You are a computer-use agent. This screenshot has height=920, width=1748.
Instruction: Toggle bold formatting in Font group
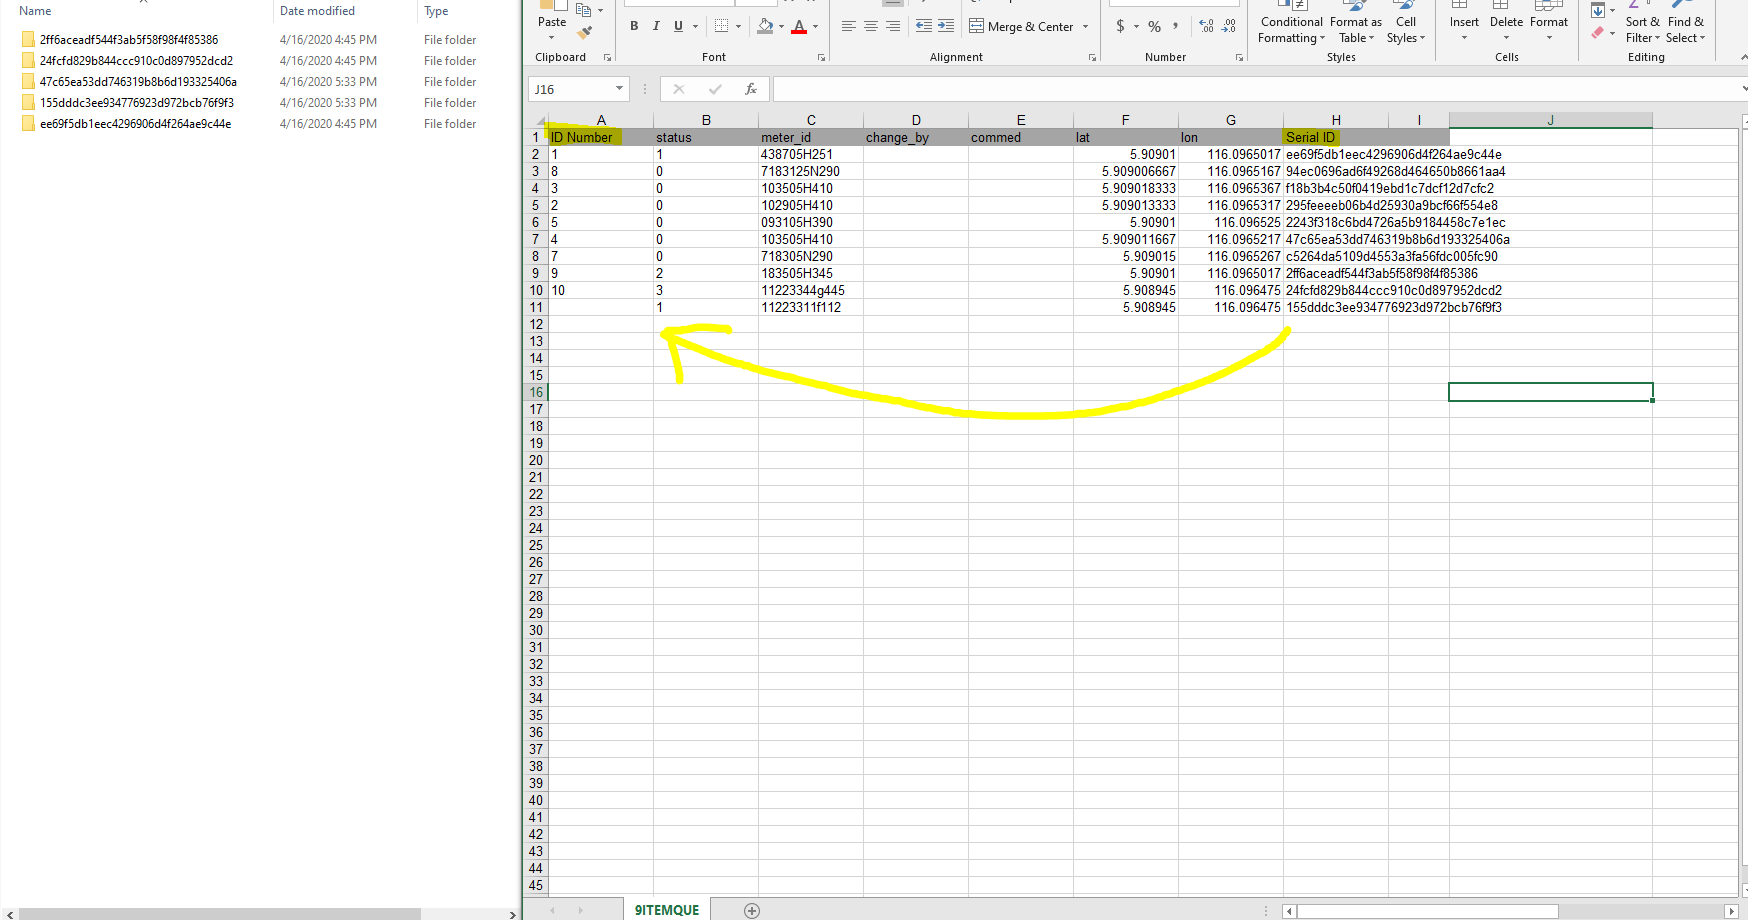point(634,26)
